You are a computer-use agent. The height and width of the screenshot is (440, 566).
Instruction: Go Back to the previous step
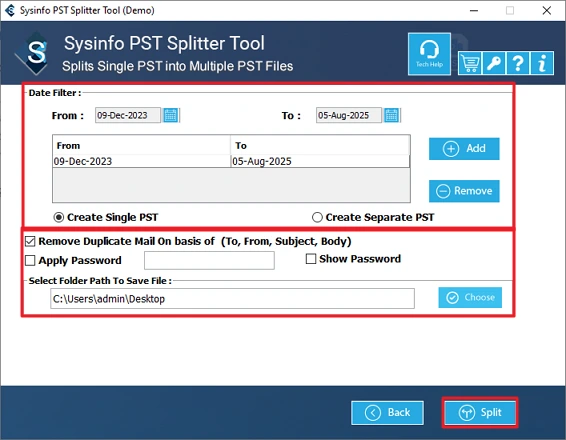click(387, 413)
